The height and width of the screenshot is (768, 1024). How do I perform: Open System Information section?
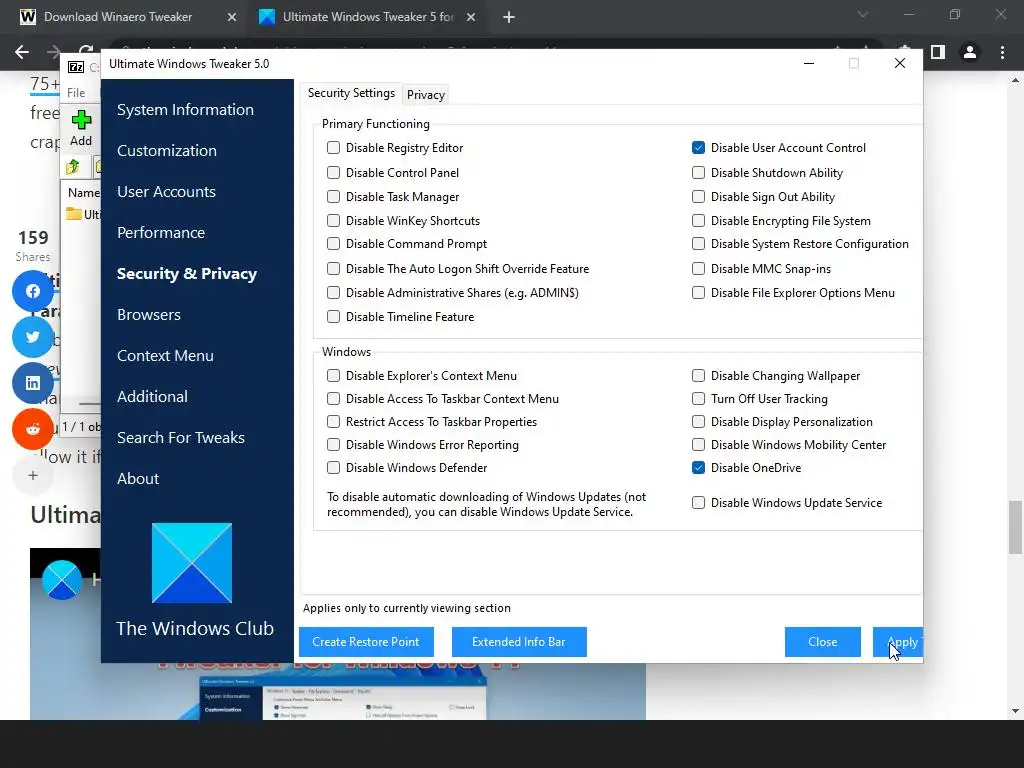tap(185, 110)
